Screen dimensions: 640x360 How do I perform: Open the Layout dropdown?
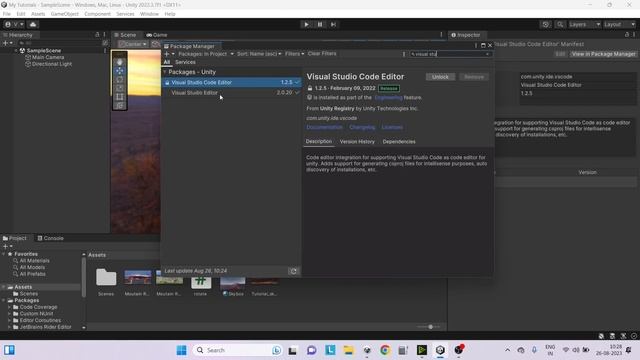(619, 24)
